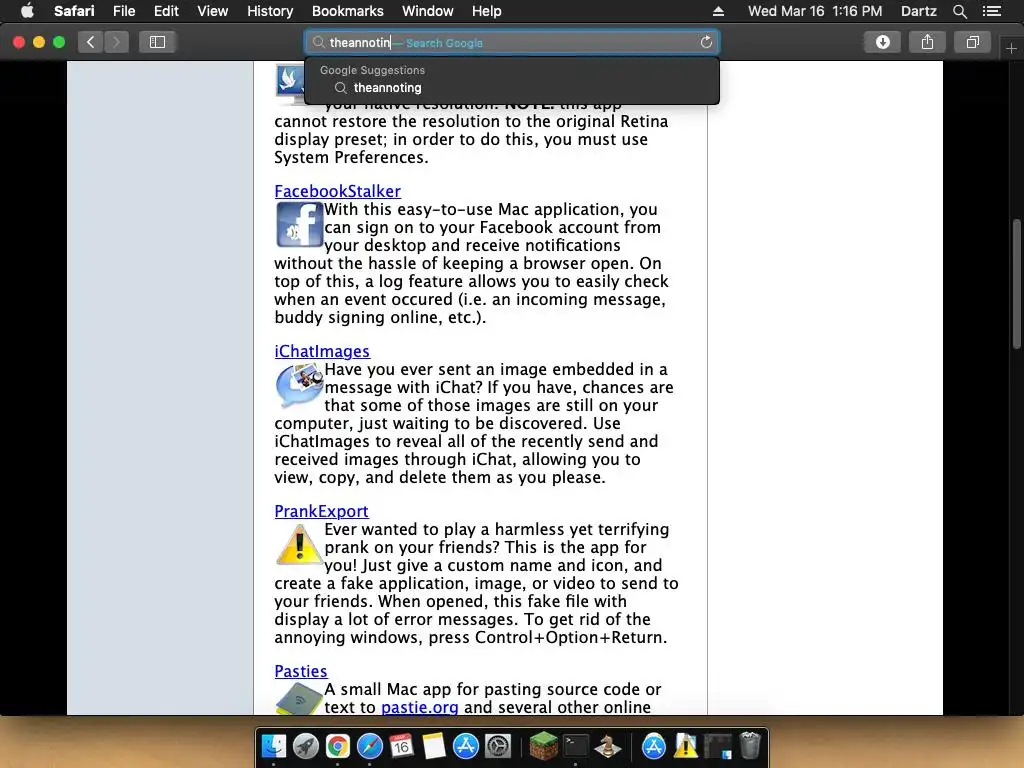Click the PrankExport warning icon image
The image size is (1024, 768).
(x=299, y=545)
